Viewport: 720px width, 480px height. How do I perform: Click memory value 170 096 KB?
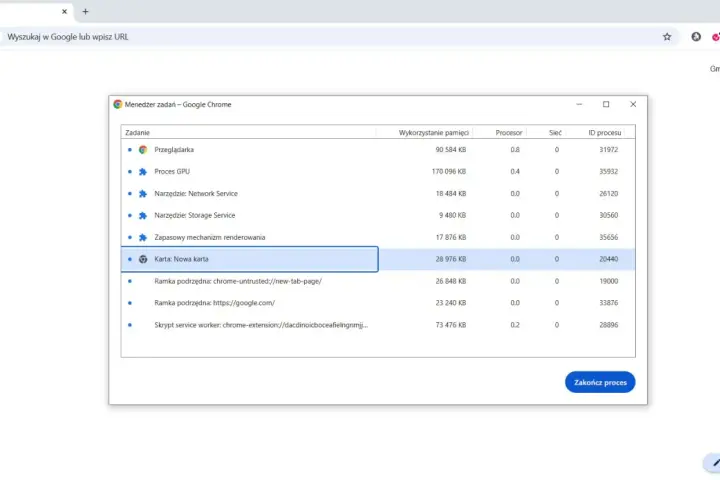[x=449, y=172]
